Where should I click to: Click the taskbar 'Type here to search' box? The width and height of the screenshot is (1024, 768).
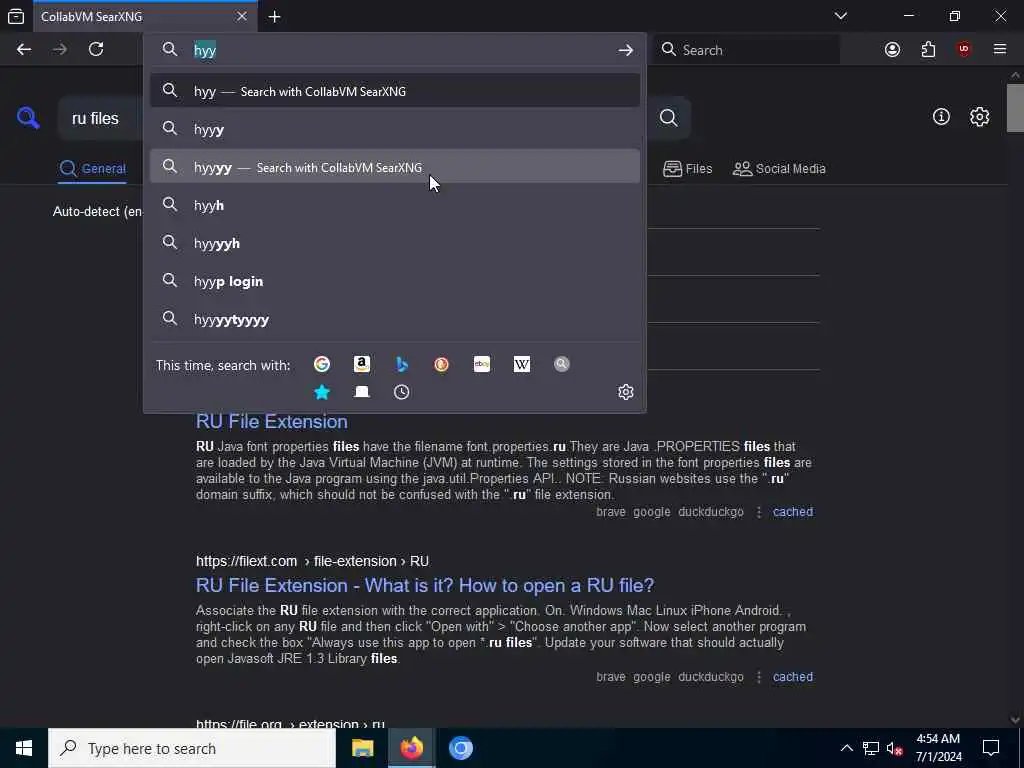click(191, 748)
